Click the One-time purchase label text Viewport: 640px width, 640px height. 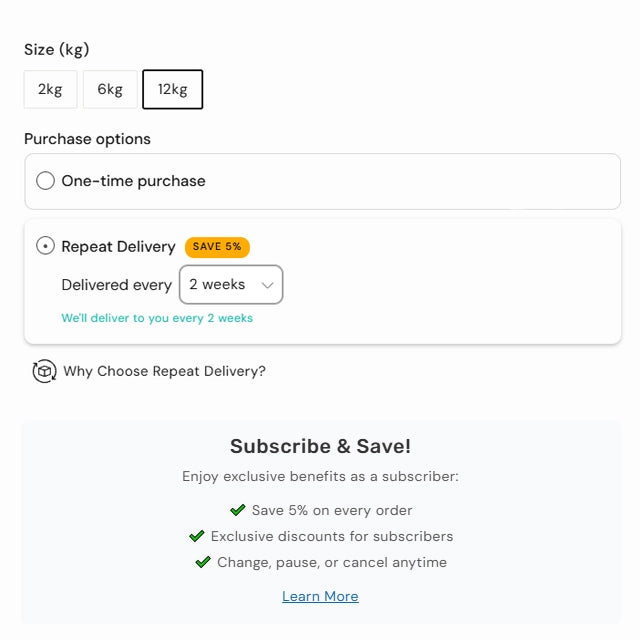click(133, 181)
